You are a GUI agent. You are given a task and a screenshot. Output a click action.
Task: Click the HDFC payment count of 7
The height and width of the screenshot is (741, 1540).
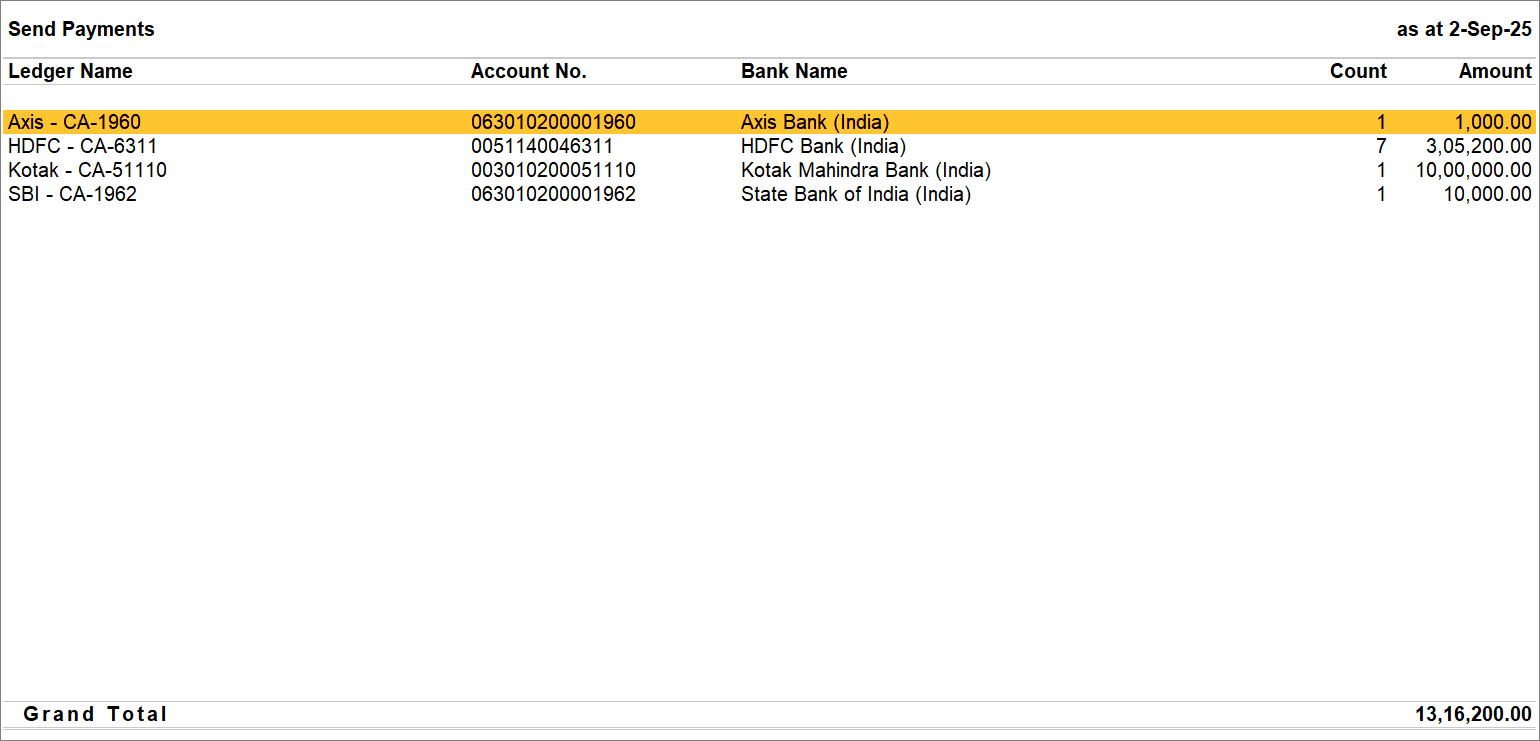tap(1381, 146)
